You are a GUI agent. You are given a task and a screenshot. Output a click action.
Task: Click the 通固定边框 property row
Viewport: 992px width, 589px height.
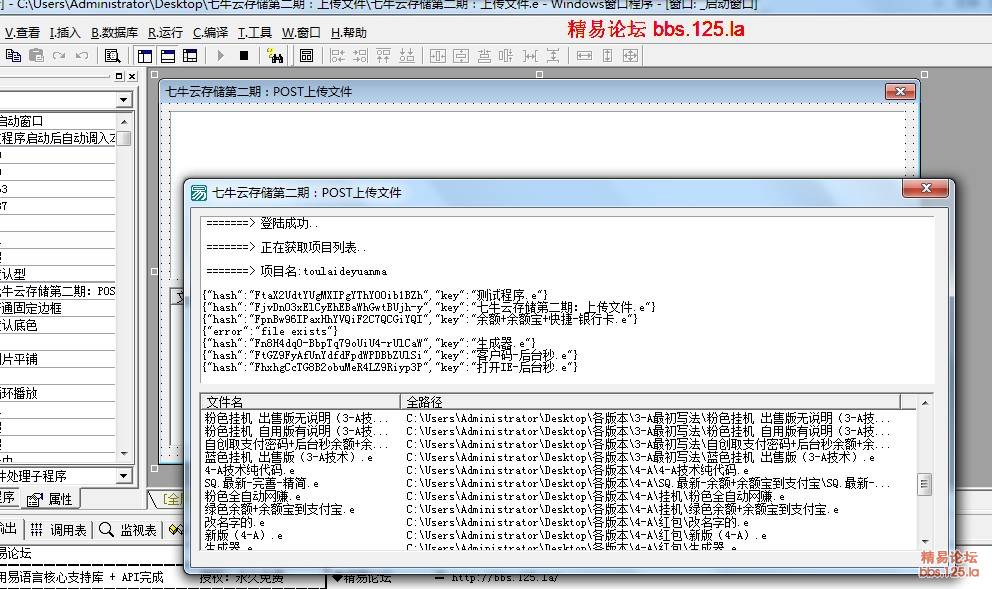58,308
